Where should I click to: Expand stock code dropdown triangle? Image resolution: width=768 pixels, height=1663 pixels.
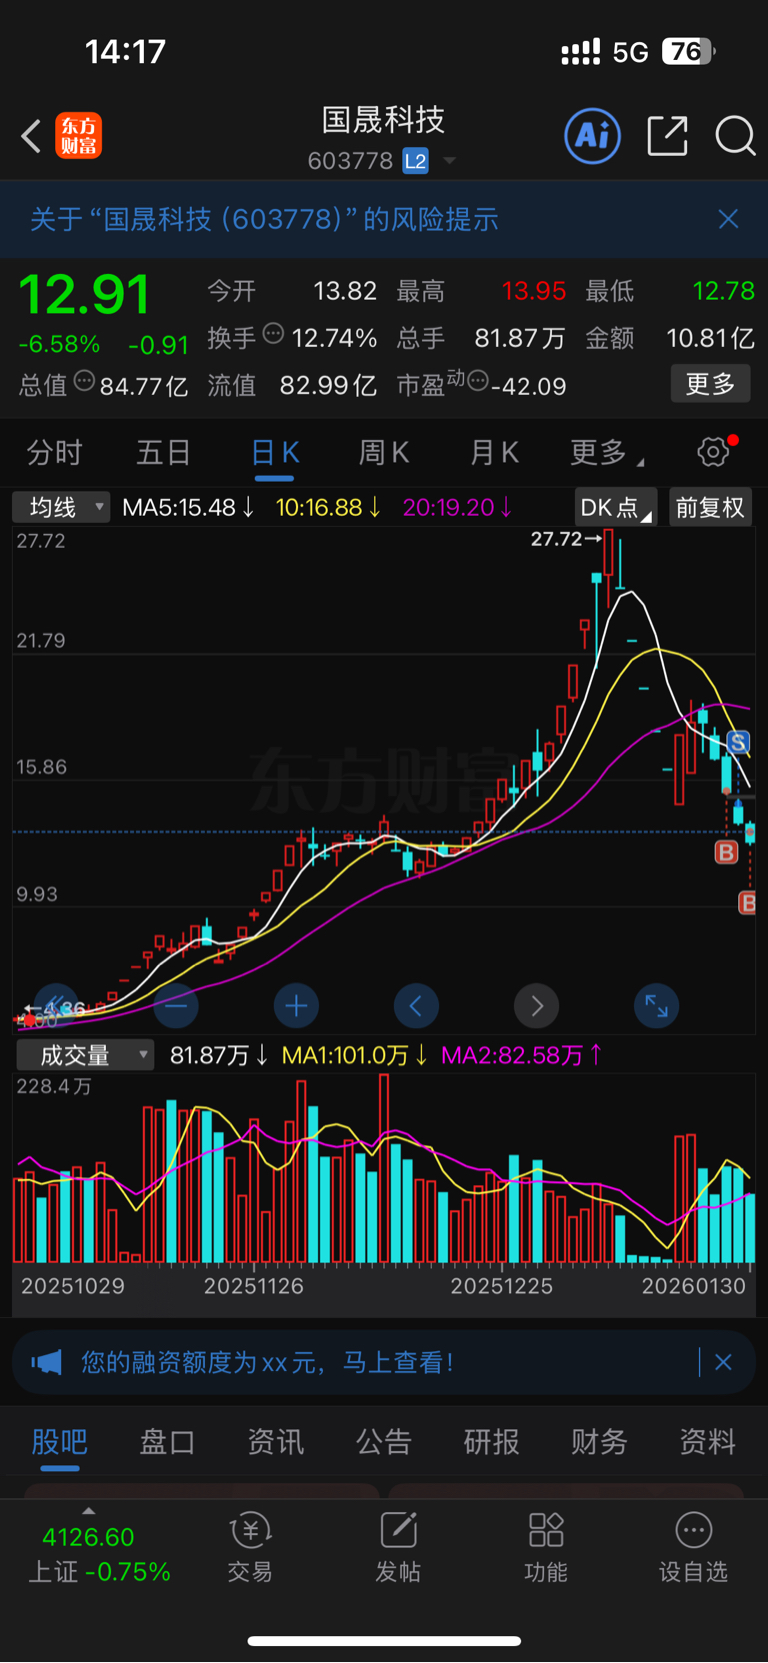pyautogui.click(x=450, y=161)
